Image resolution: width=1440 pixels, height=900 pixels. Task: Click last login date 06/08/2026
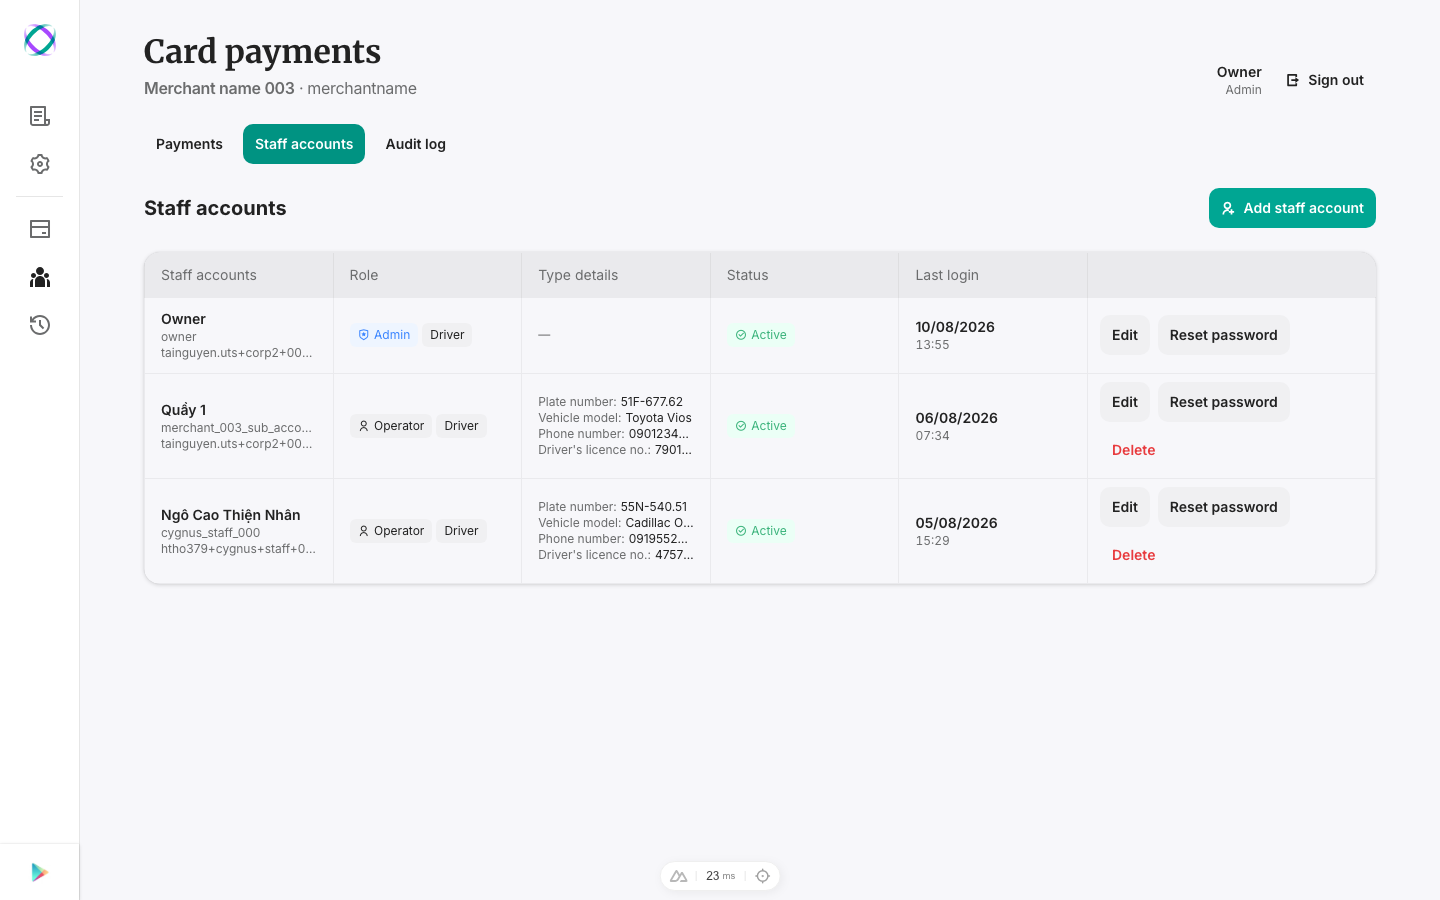(957, 418)
